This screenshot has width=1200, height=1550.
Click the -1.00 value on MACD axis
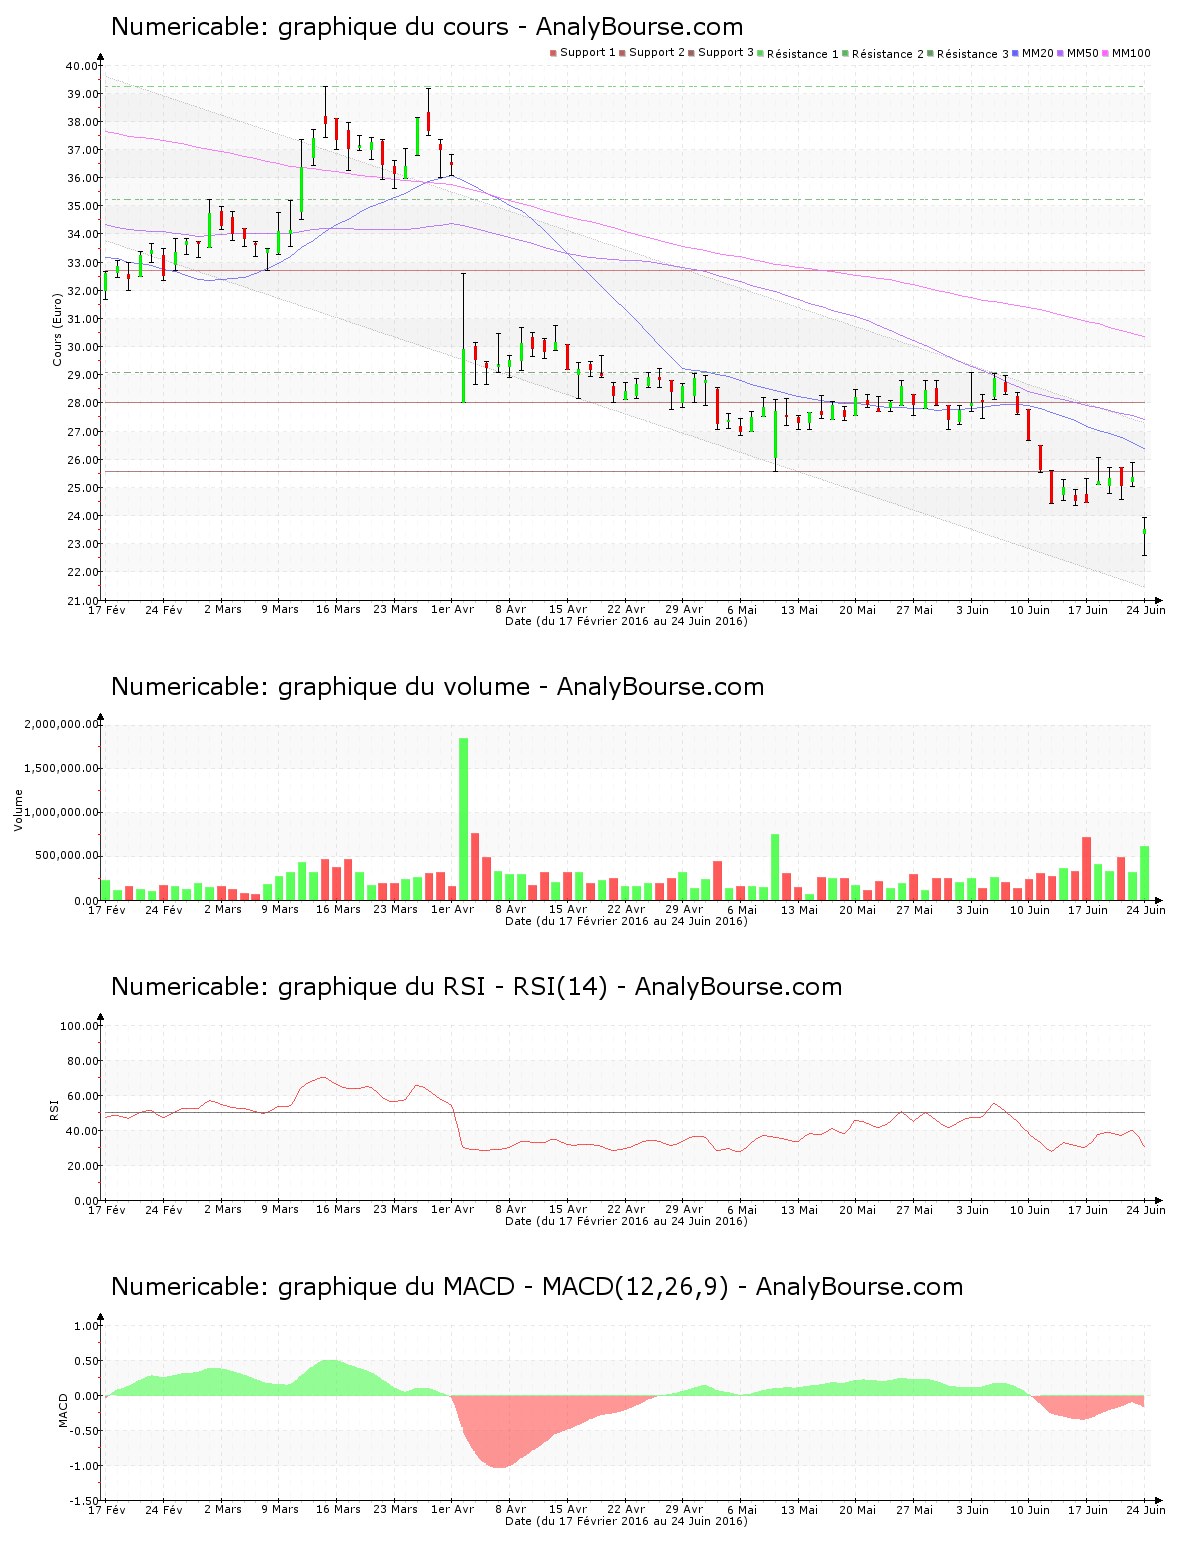click(x=85, y=1466)
